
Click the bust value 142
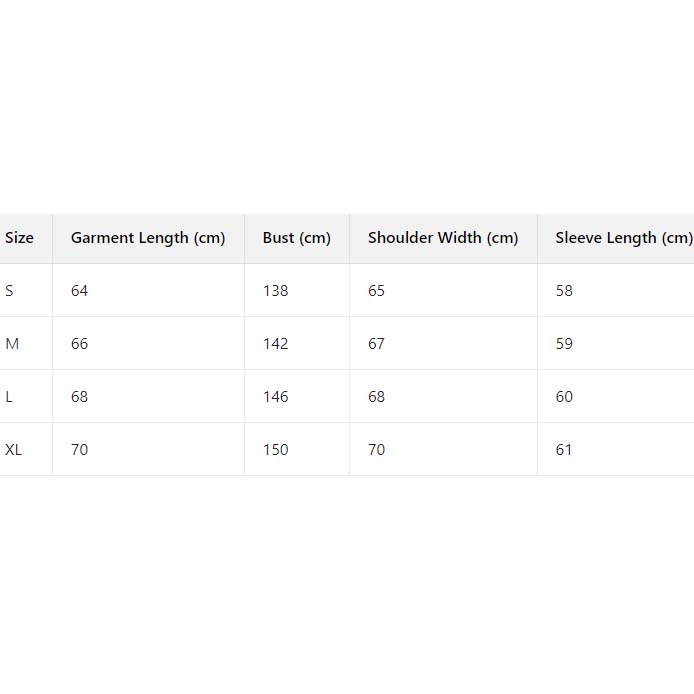click(276, 344)
